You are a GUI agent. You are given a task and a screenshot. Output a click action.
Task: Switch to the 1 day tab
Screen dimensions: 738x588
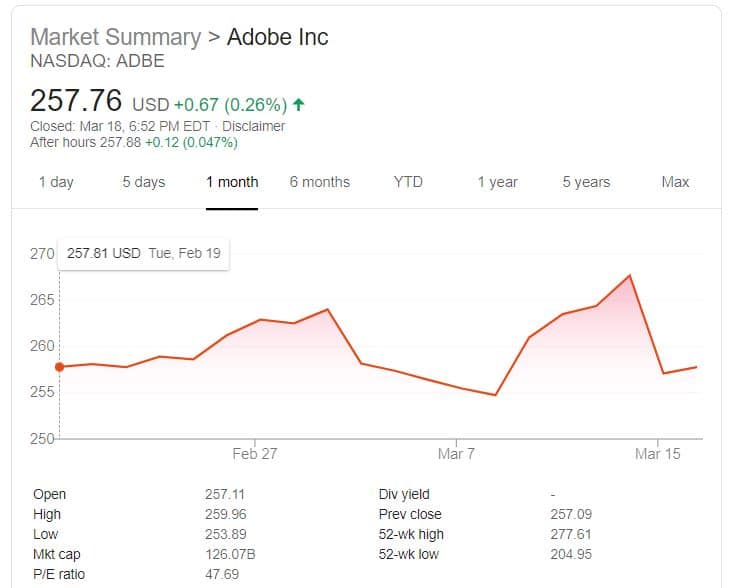[x=56, y=182]
